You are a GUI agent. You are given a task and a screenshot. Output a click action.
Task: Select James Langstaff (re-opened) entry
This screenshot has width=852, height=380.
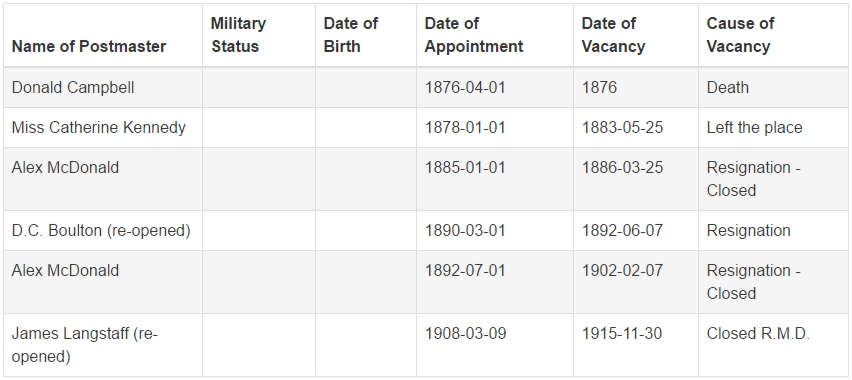(x=84, y=345)
